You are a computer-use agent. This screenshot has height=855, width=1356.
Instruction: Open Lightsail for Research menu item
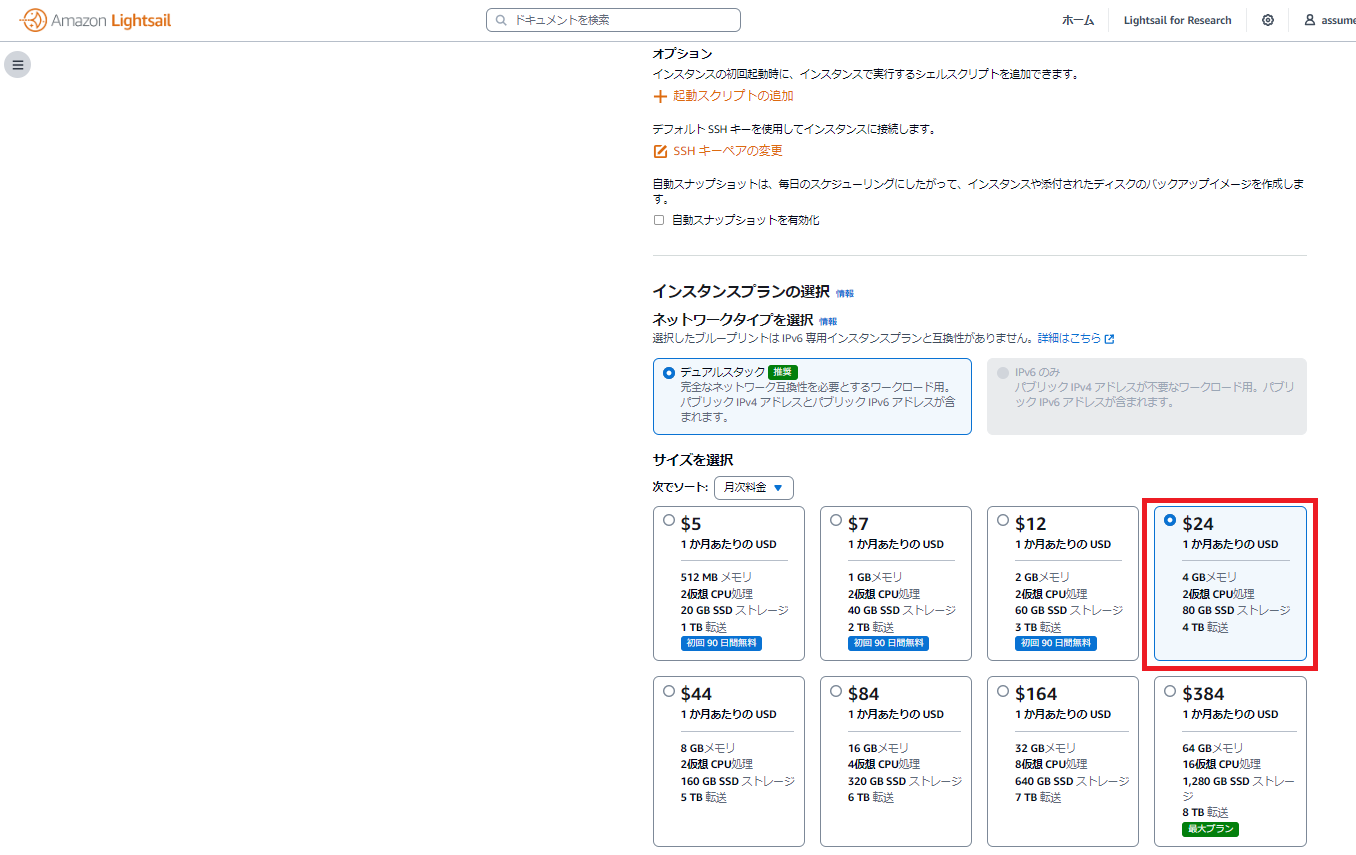[x=1177, y=20]
